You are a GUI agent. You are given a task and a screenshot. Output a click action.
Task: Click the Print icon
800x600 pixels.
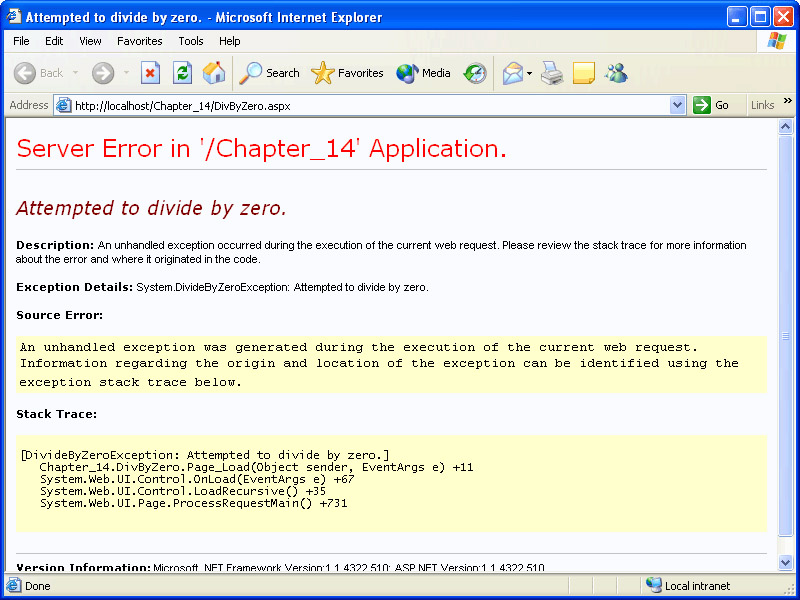click(x=552, y=73)
